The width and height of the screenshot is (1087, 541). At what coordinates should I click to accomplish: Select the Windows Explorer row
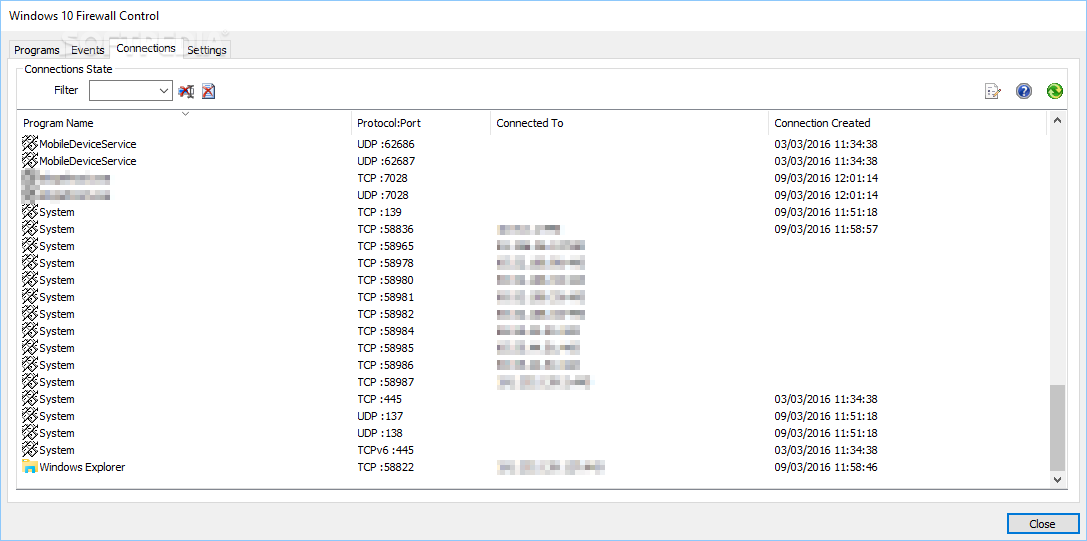pos(533,467)
